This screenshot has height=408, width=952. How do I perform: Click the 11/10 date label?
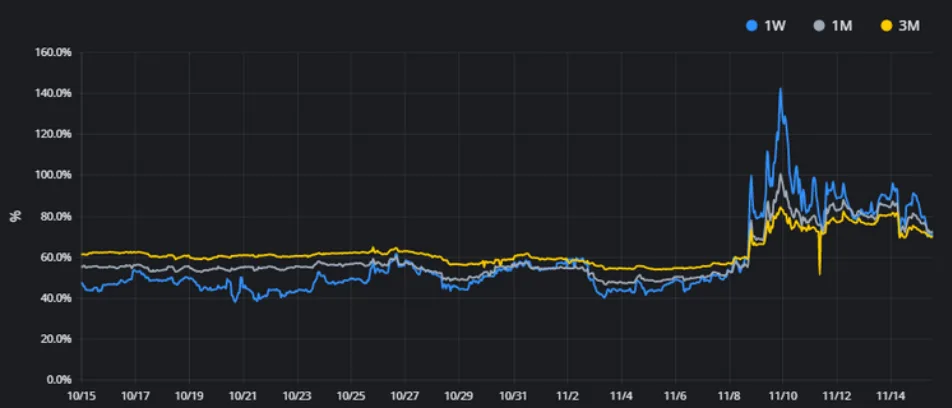click(x=783, y=395)
